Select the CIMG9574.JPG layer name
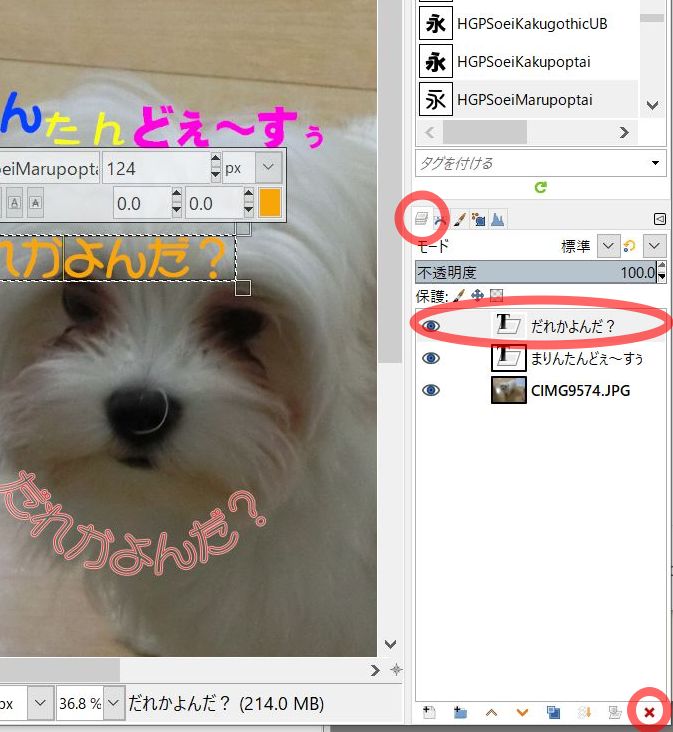The width and height of the screenshot is (673, 732). 581,390
